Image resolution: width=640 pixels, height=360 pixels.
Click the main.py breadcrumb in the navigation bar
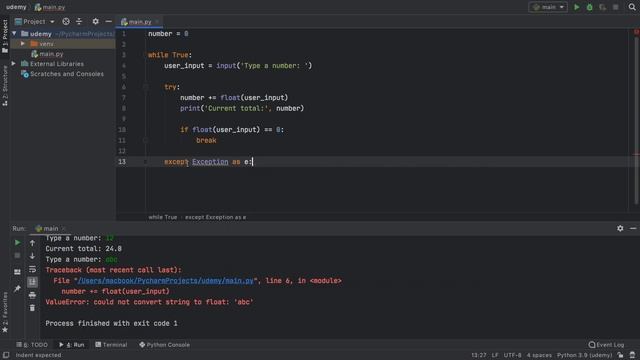pos(50,7)
